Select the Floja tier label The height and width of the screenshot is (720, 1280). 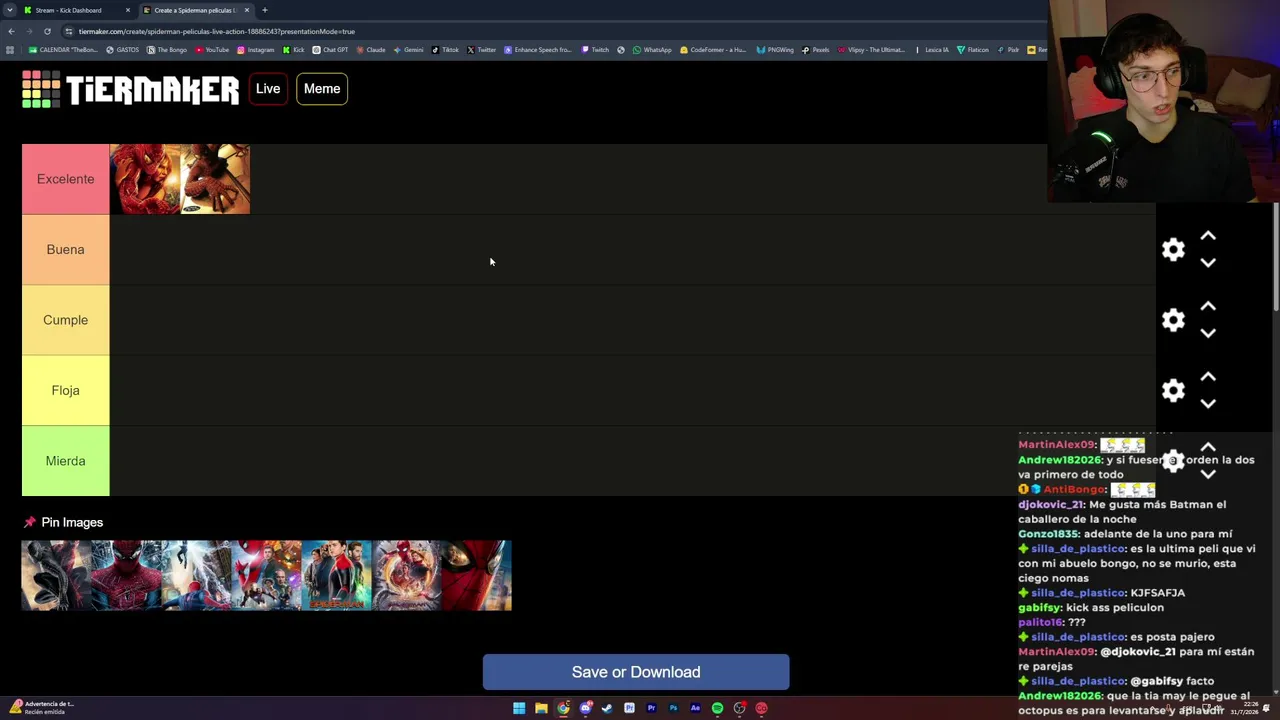tap(65, 390)
